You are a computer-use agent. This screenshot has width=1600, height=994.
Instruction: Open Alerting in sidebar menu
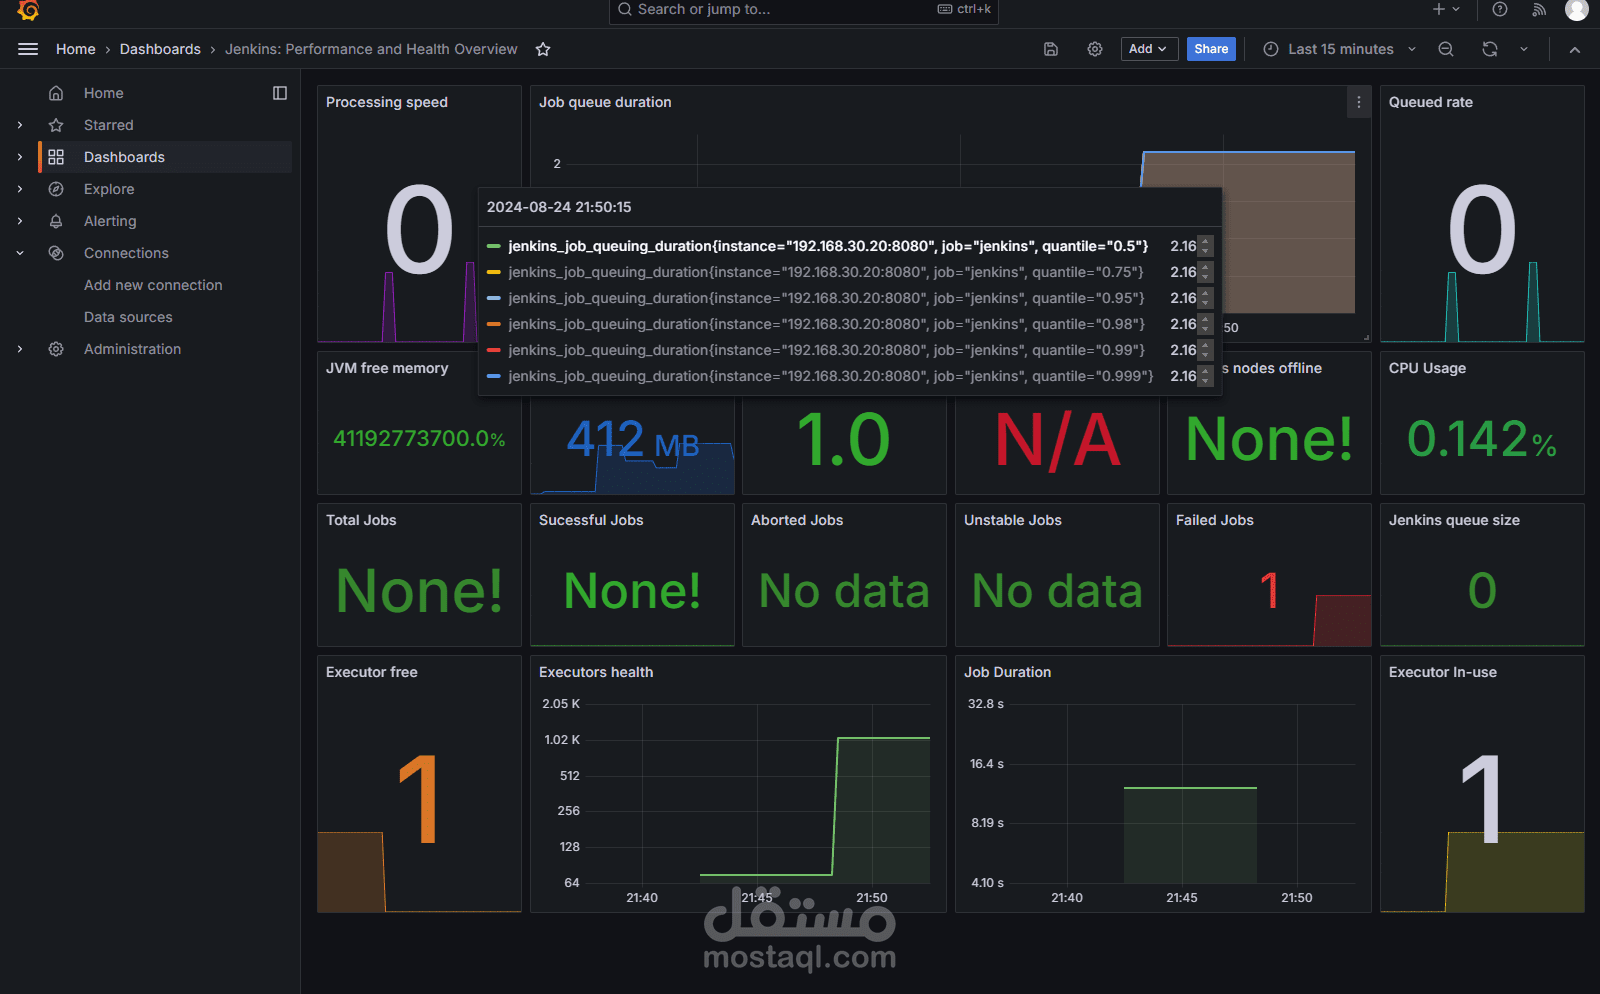[x=110, y=221]
